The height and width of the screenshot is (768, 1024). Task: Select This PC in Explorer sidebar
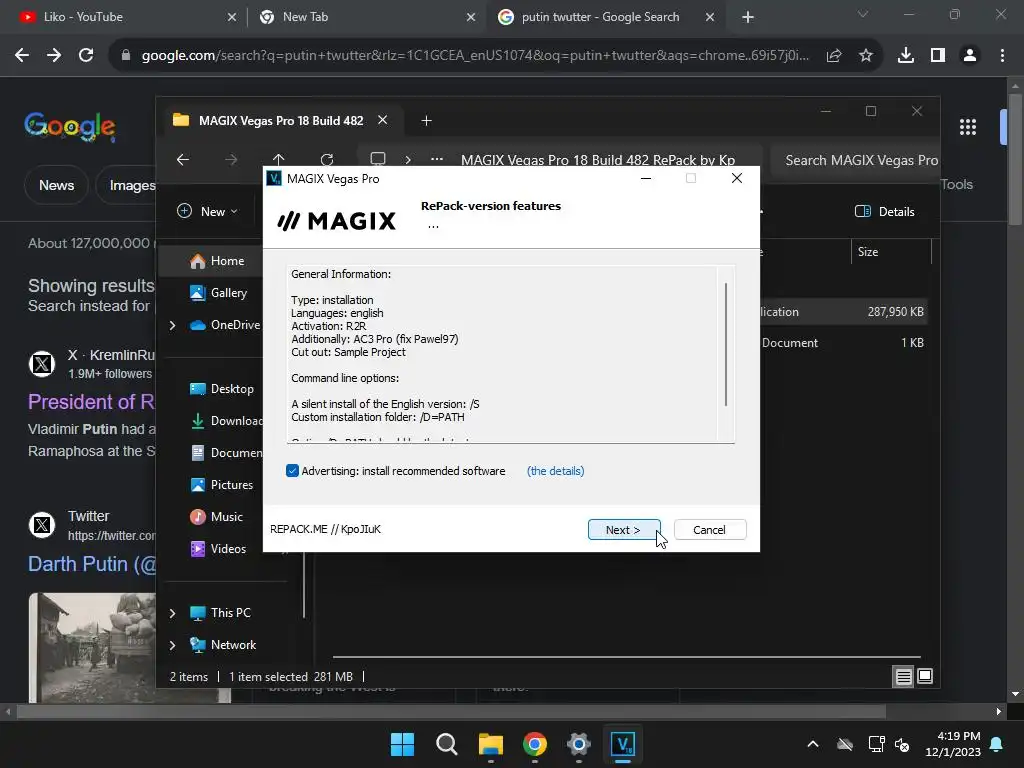tap(220, 613)
